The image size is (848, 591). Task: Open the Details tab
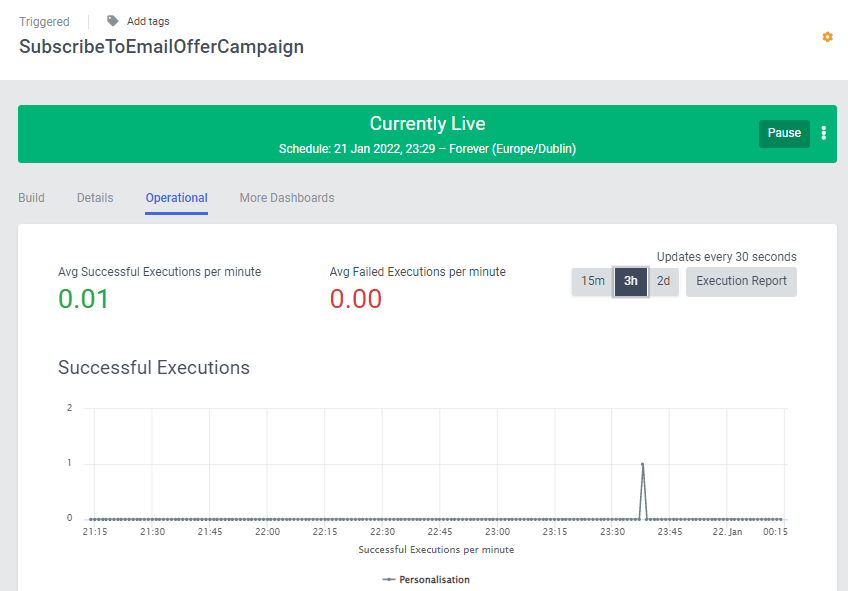[x=95, y=198]
